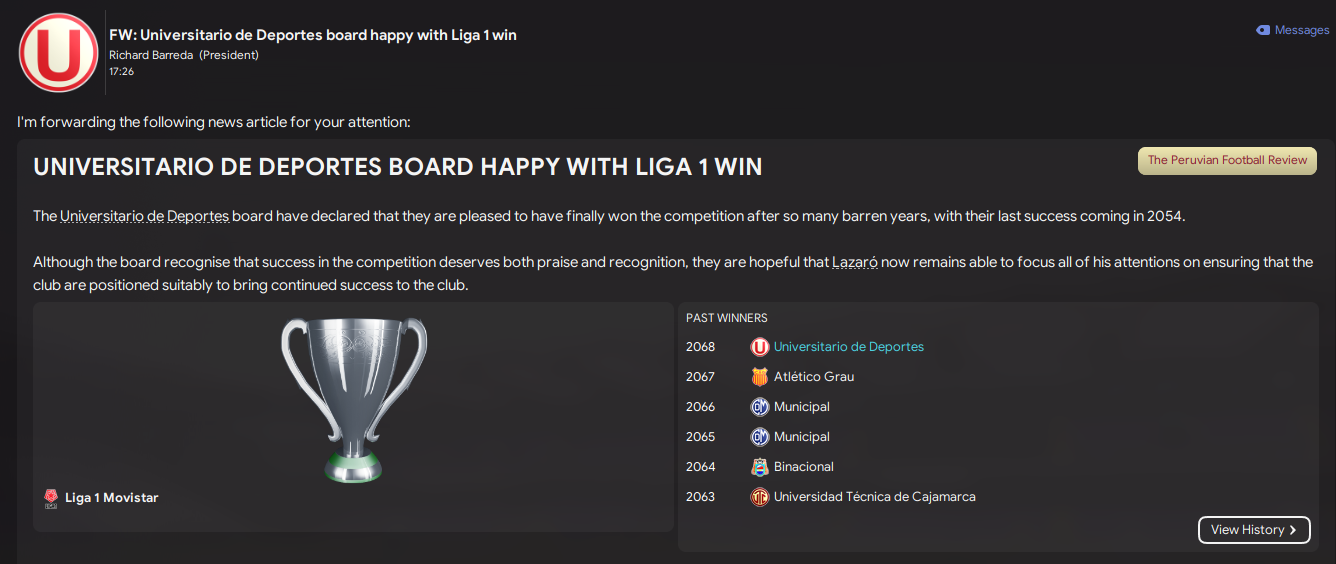This screenshot has width=1336, height=564.
Task: Click The Peruvian Football Review source tag
Action: coord(1227,160)
